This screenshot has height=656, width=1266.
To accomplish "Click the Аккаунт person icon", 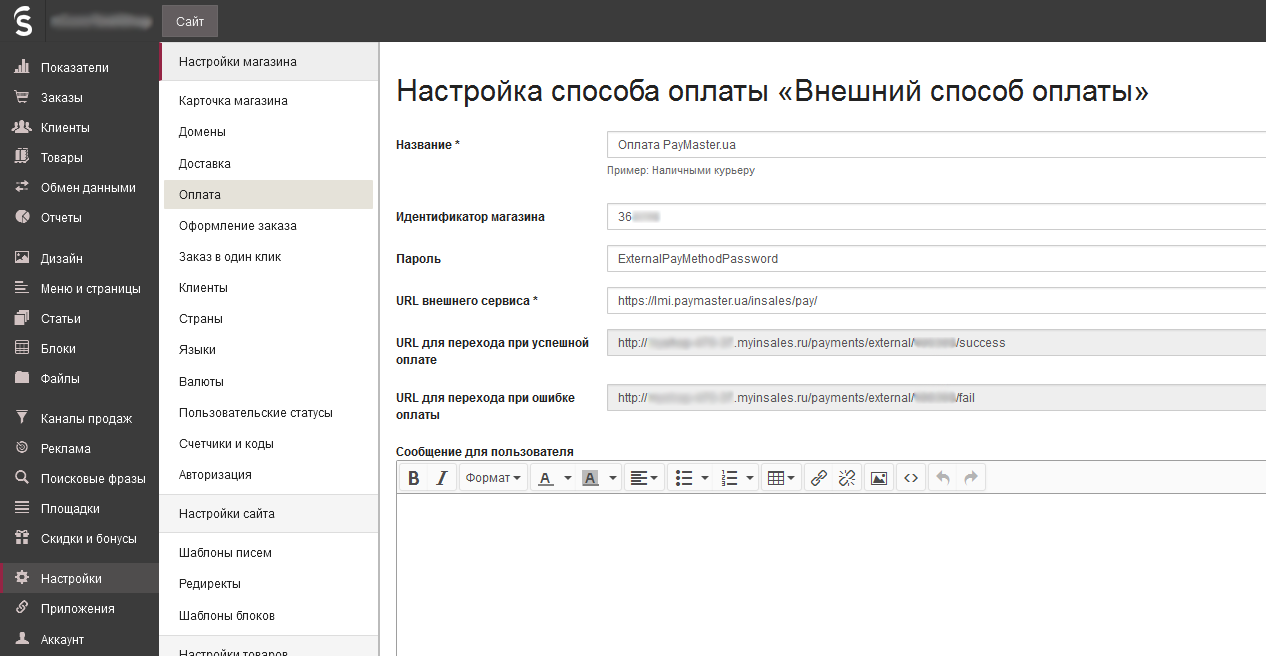I will click(x=21, y=639).
